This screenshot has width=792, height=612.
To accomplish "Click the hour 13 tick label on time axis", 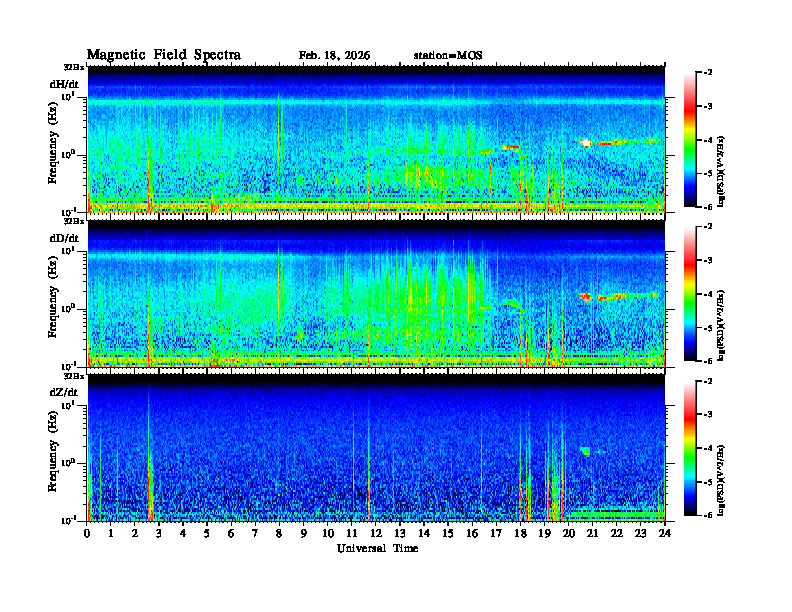I will [400, 533].
